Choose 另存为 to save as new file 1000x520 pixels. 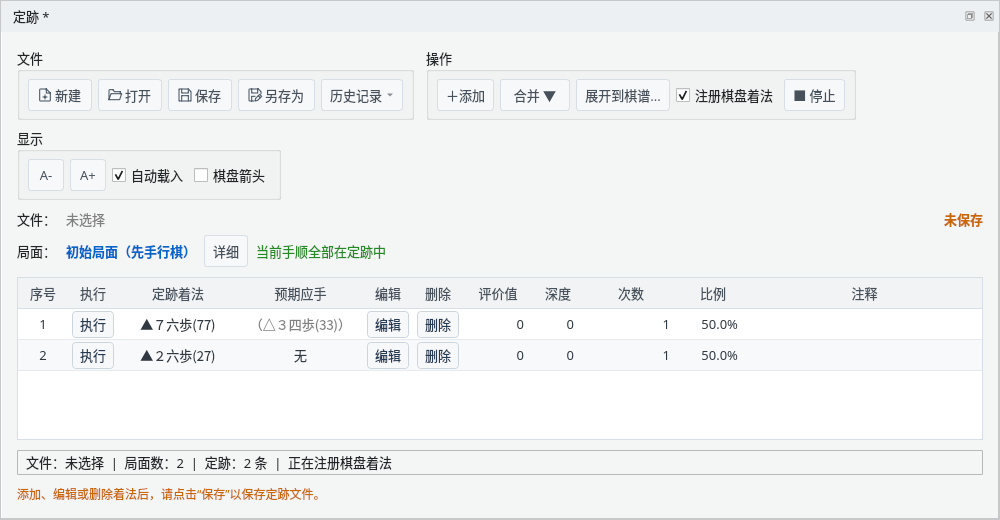(x=276, y=96)
